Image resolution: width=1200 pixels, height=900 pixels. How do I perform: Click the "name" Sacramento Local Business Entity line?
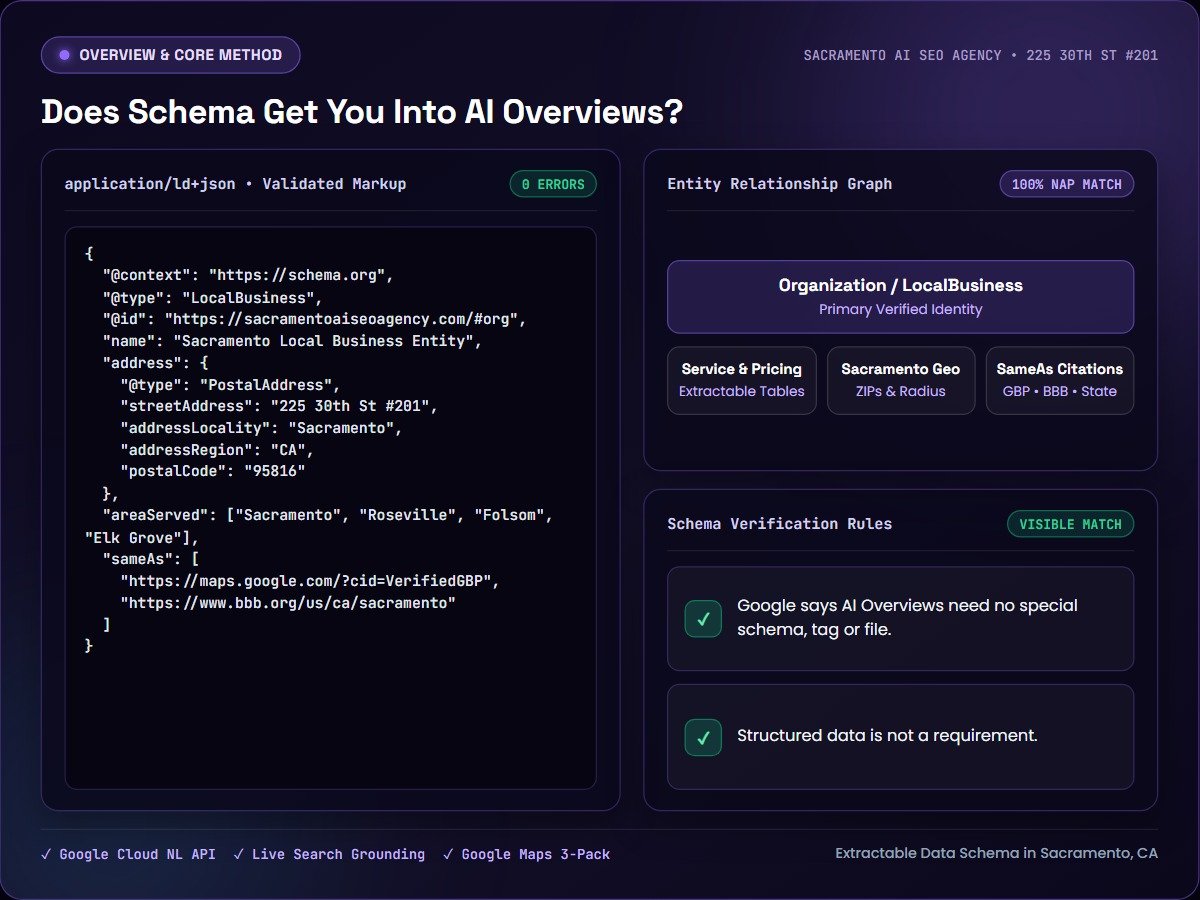293,341
